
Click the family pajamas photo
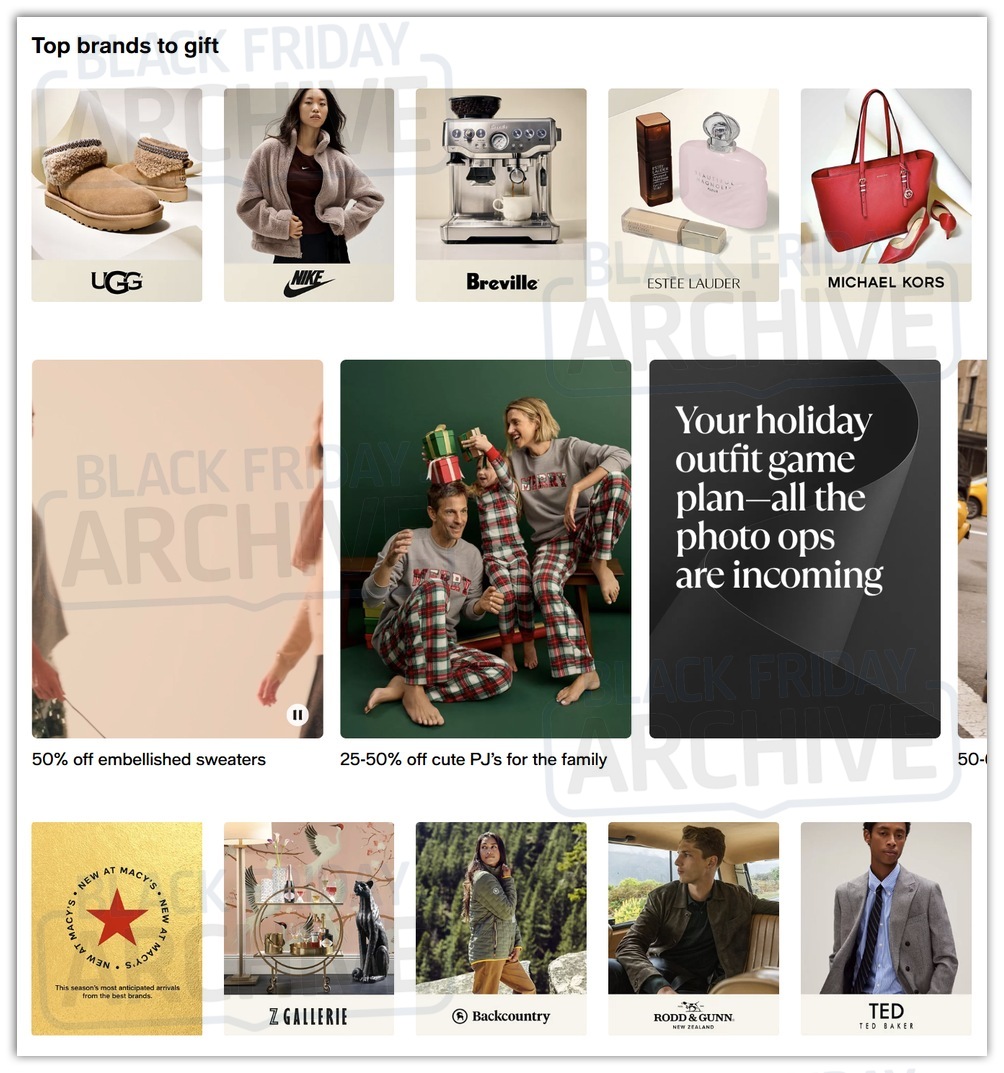(x=486, y=549)
